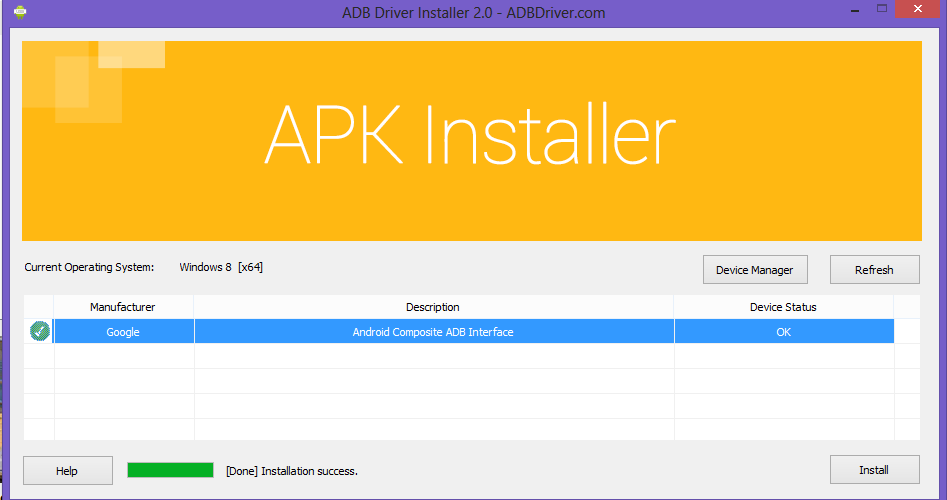This screenshot has height=500, width=947.
Task: Sort by the Manufacturer column header
Action: (123, 307)
